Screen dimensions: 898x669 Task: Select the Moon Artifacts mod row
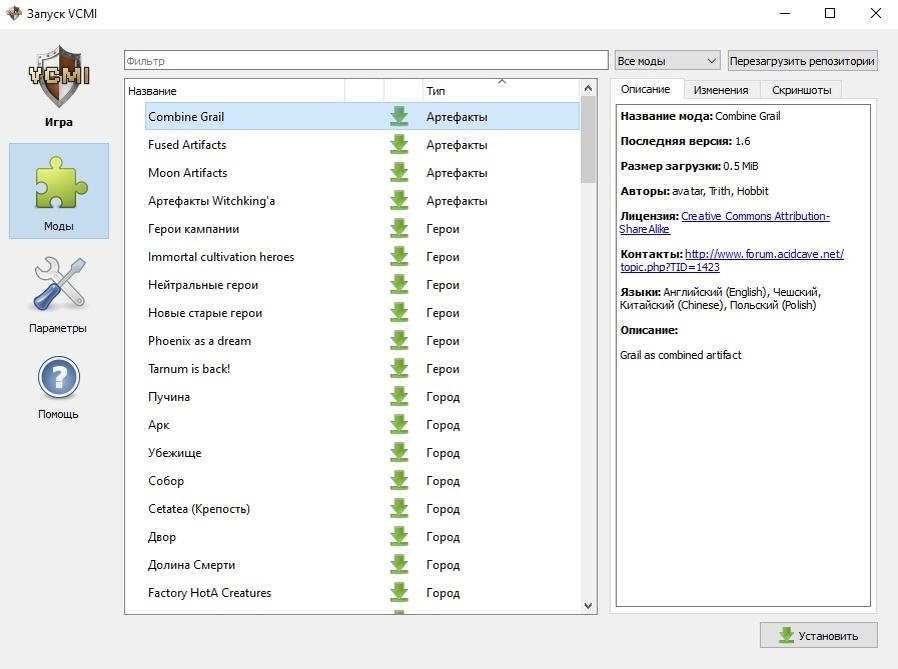(363, 172)
